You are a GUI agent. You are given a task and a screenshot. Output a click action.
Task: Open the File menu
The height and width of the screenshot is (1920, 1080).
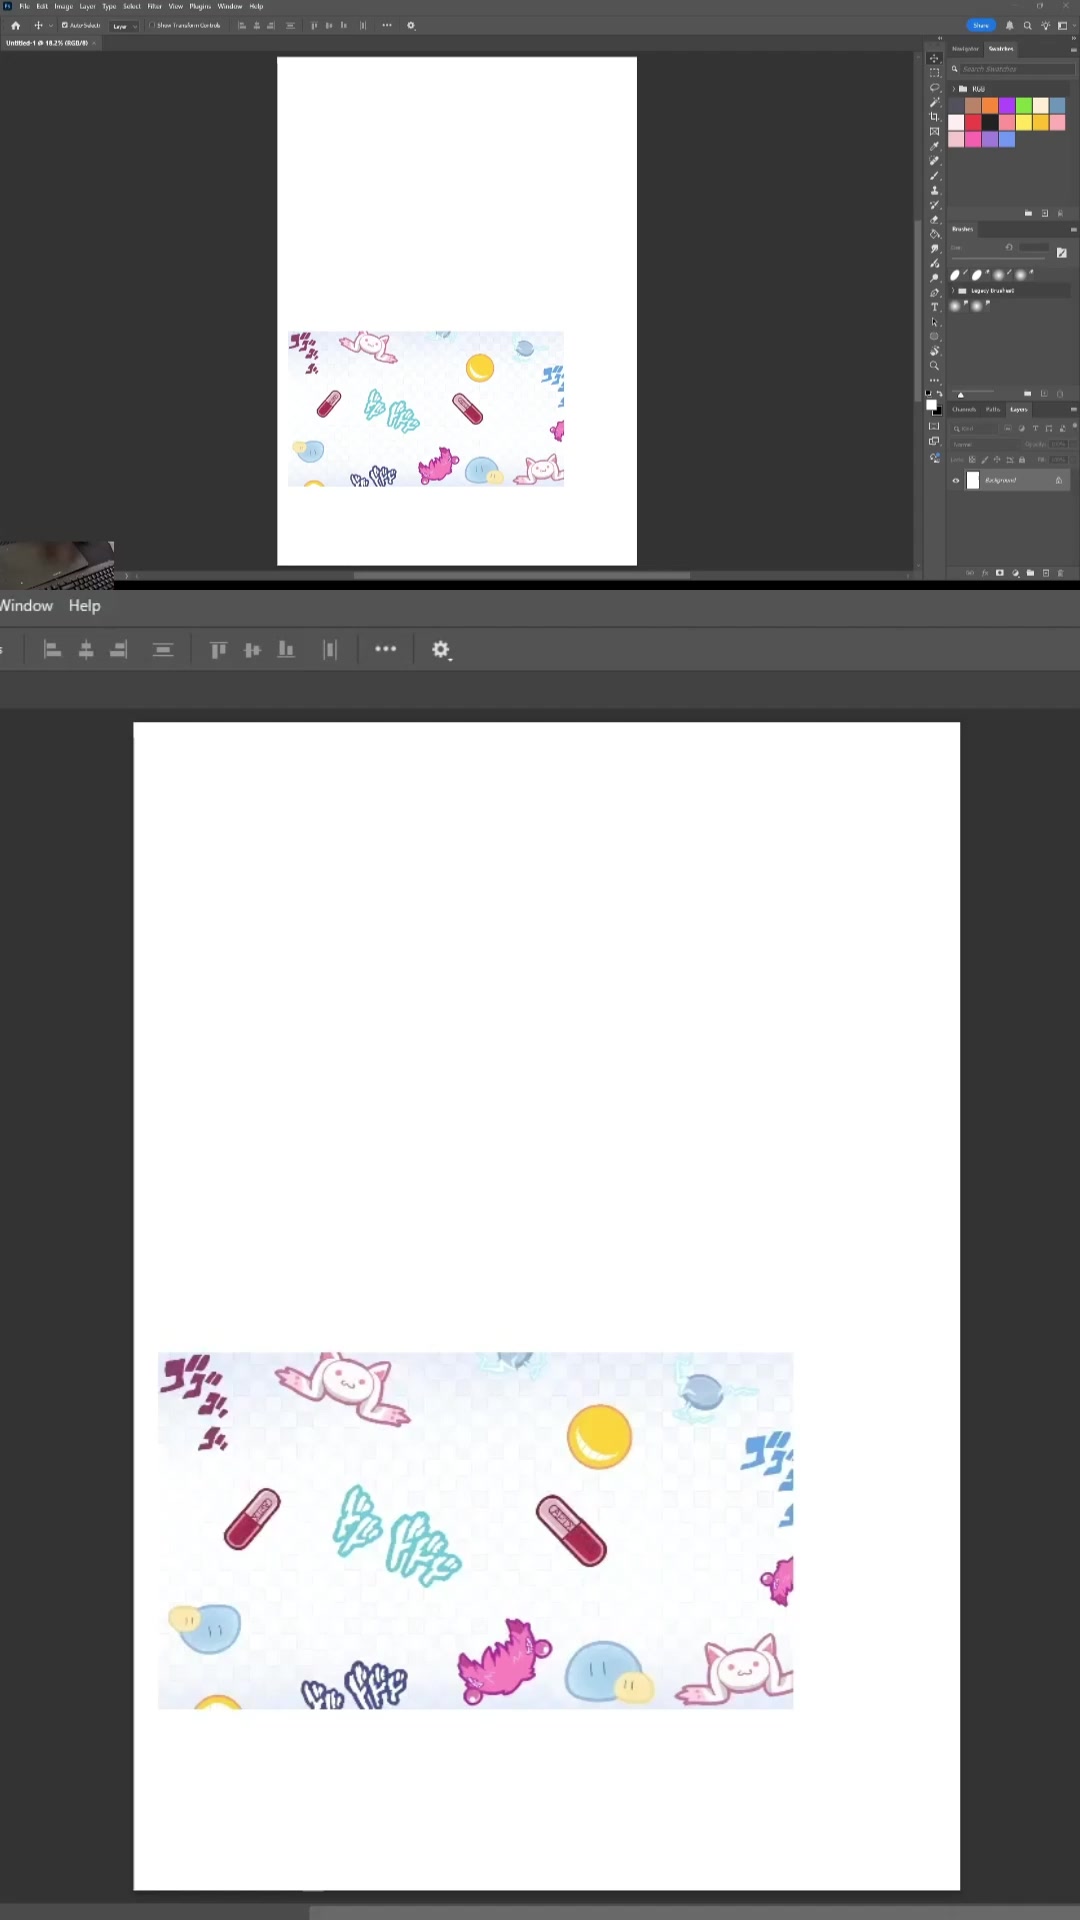[x=25, y=6]
